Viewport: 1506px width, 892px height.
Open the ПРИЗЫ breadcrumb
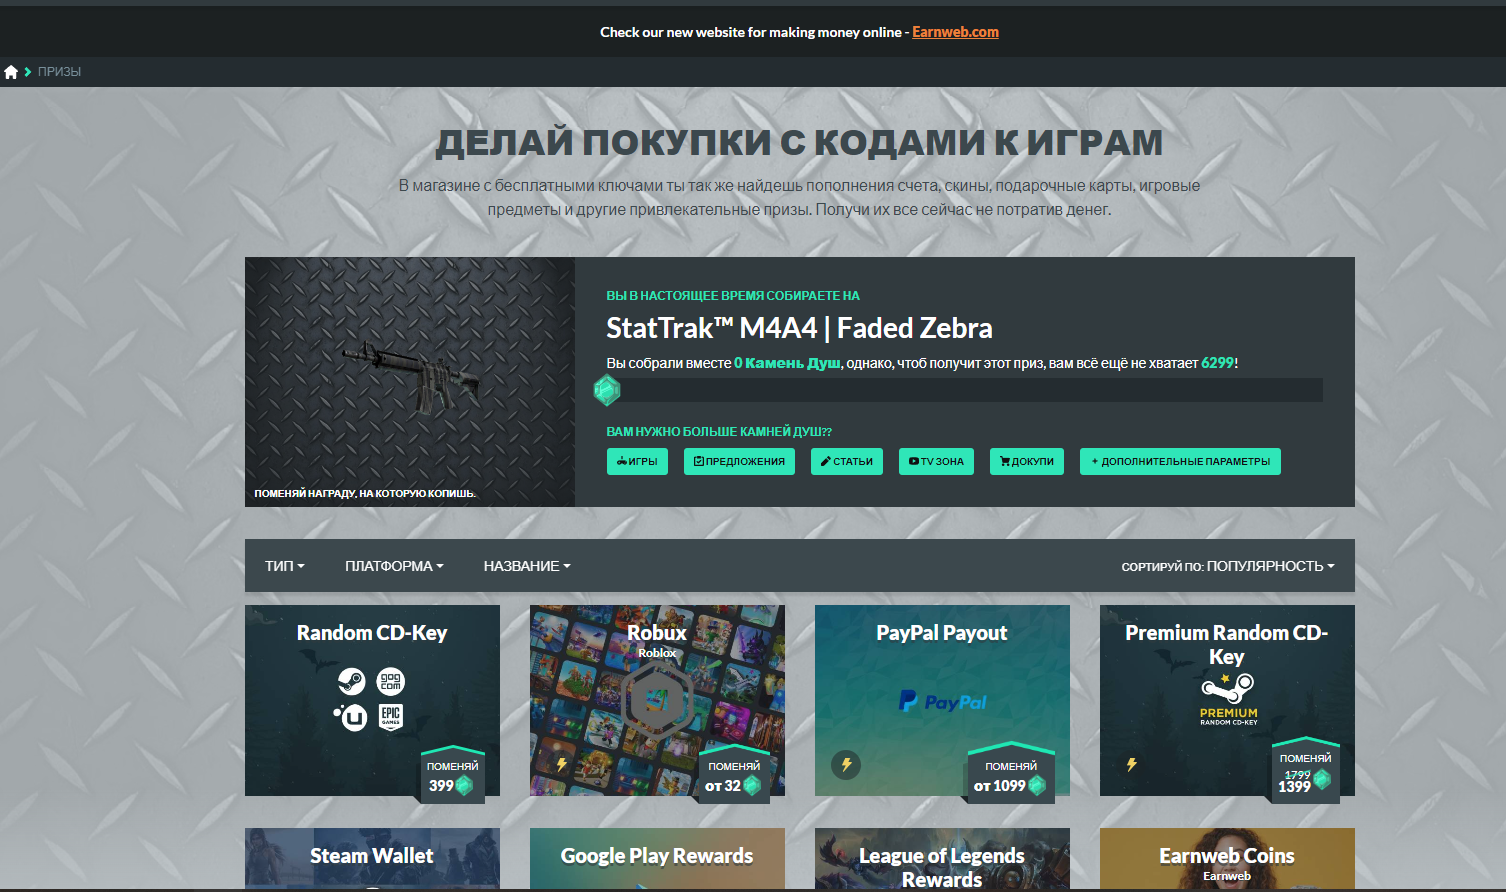(59, 72)
